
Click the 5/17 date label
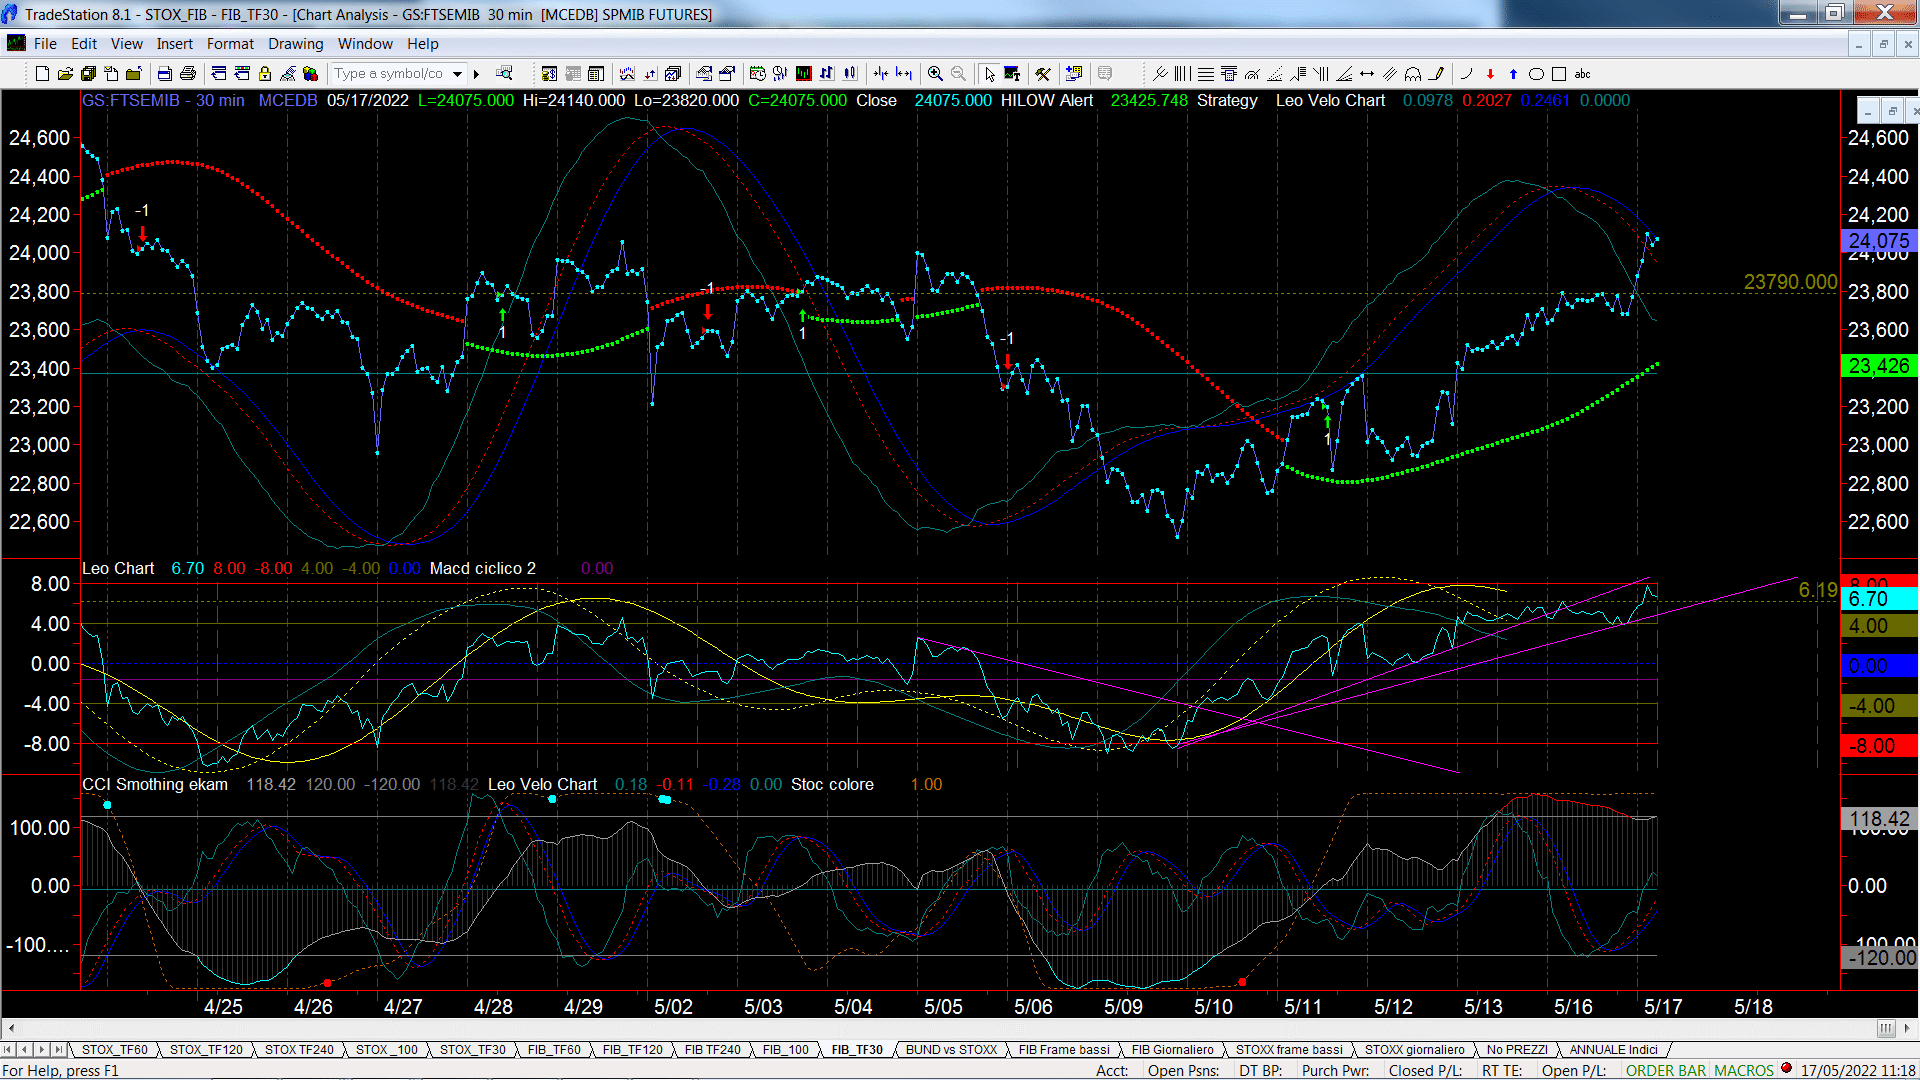(1663, 1007)
